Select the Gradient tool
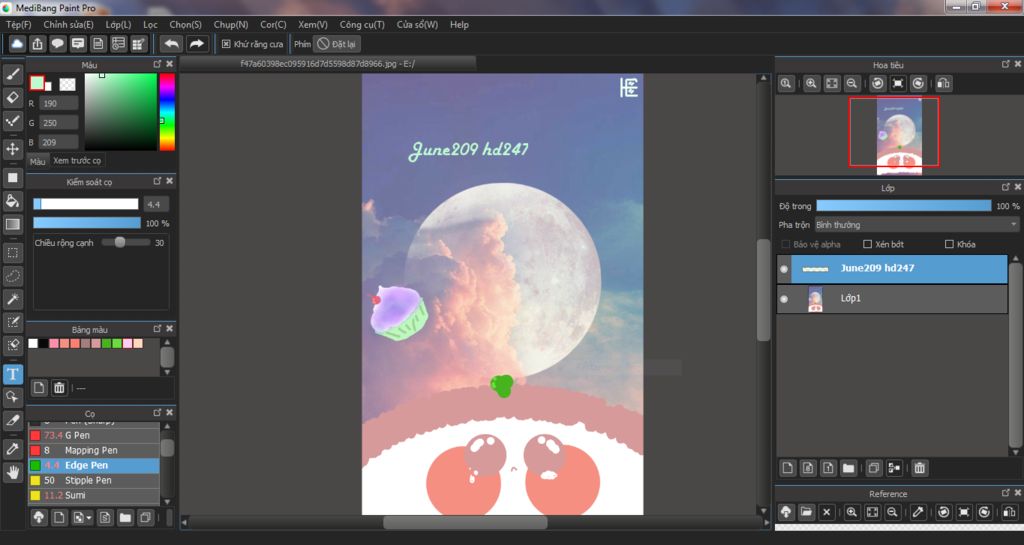 click(x=12, y=225)
